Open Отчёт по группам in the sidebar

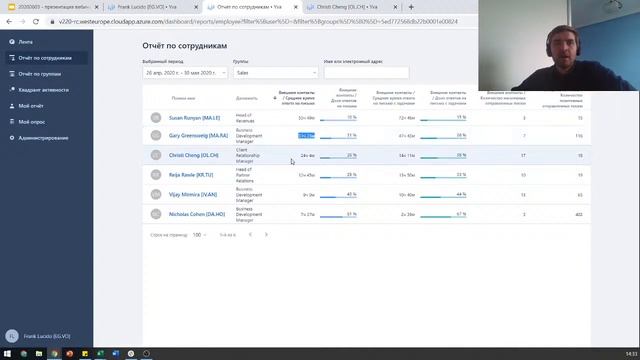[x=40, y=74]
